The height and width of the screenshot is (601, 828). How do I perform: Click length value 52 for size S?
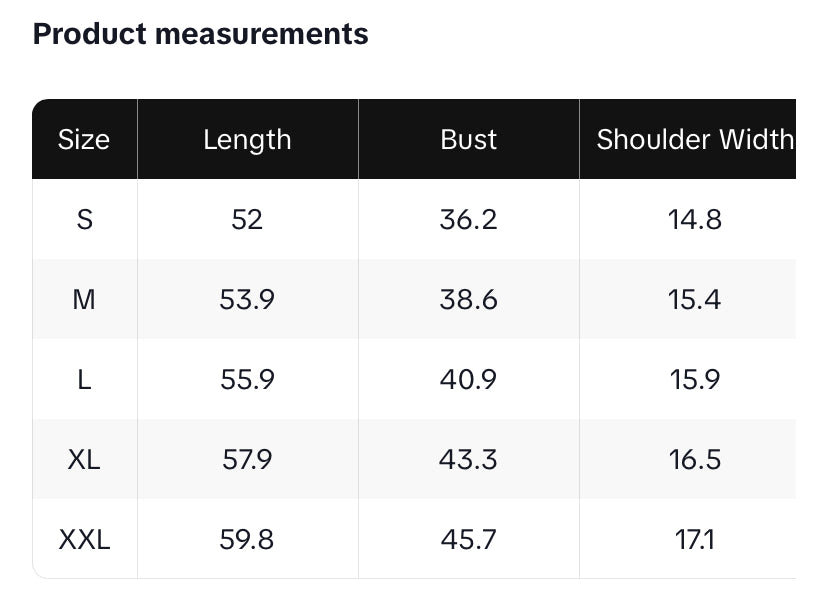tap(247, 219)
